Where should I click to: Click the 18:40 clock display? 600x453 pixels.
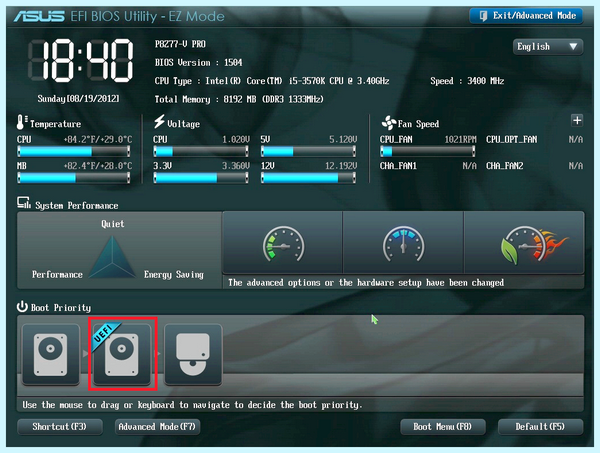[x=80, y=61]
